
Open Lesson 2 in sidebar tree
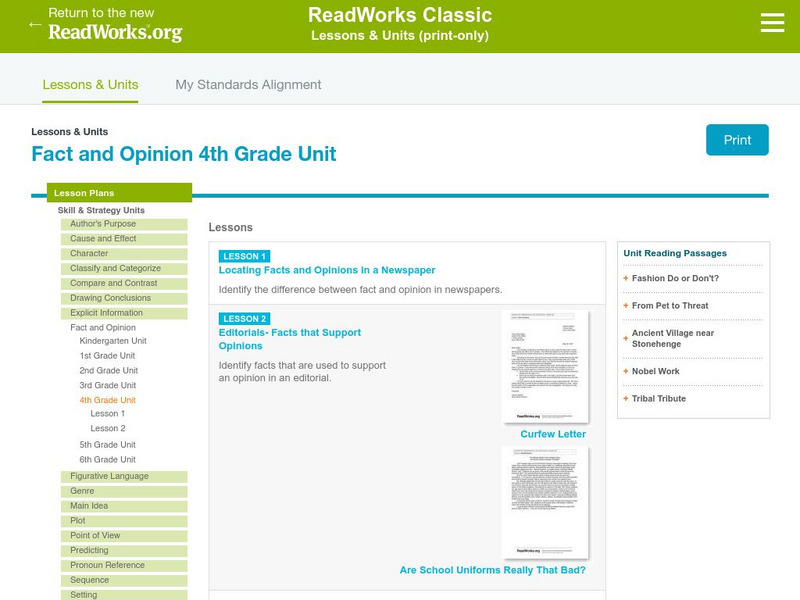point(108,429)
